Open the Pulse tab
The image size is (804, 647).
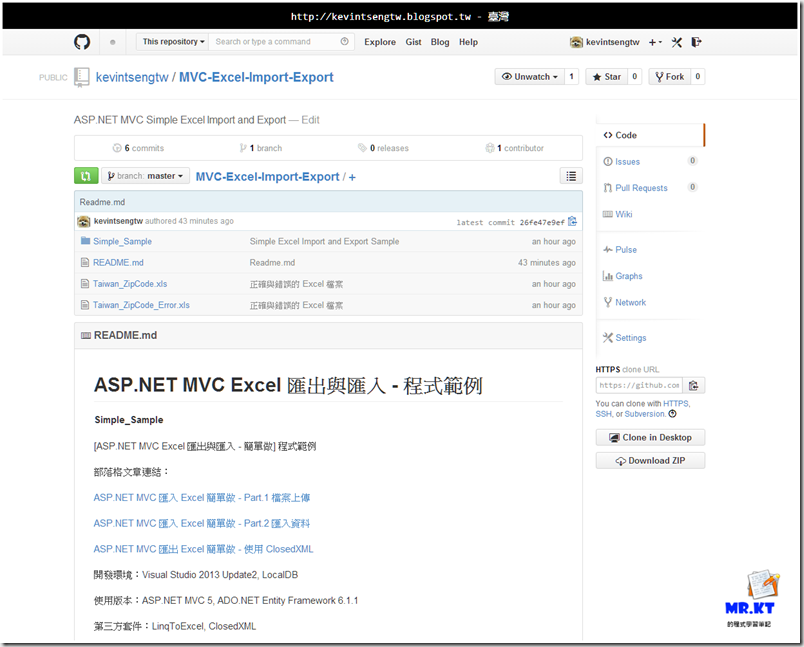(620, 250)
